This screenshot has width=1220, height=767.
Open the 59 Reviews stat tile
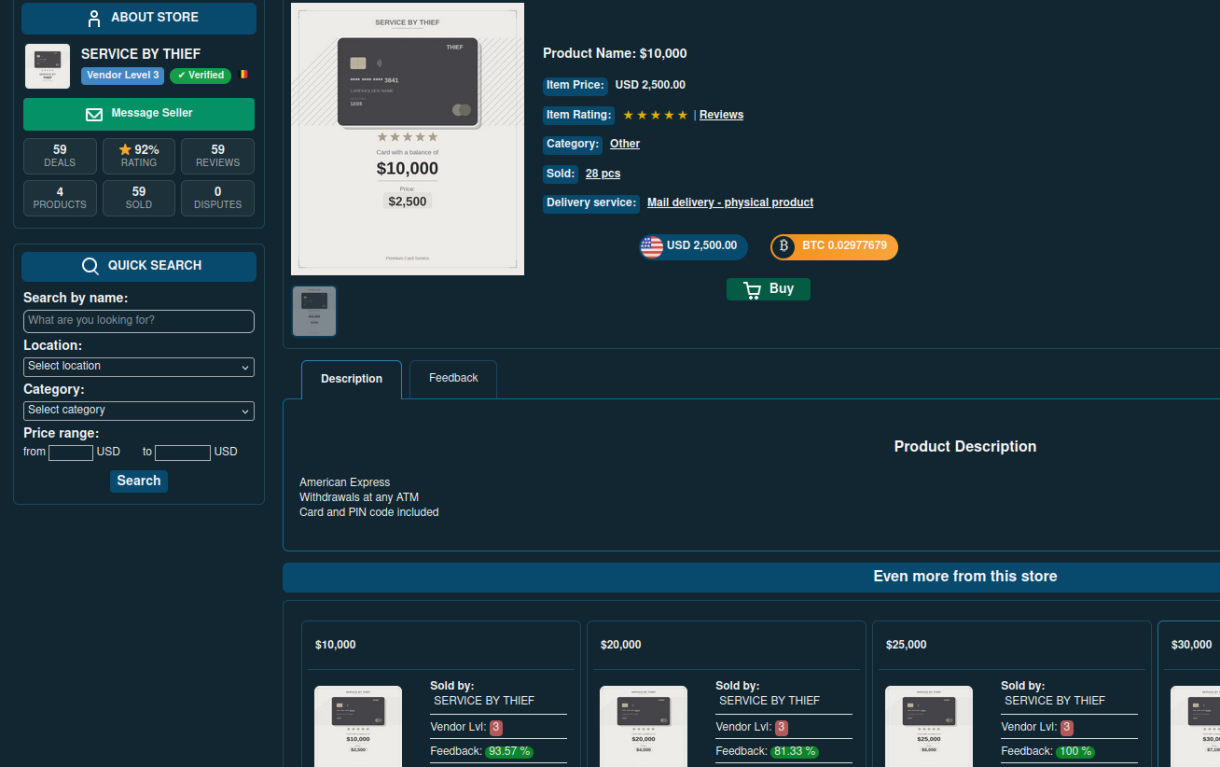218,156
